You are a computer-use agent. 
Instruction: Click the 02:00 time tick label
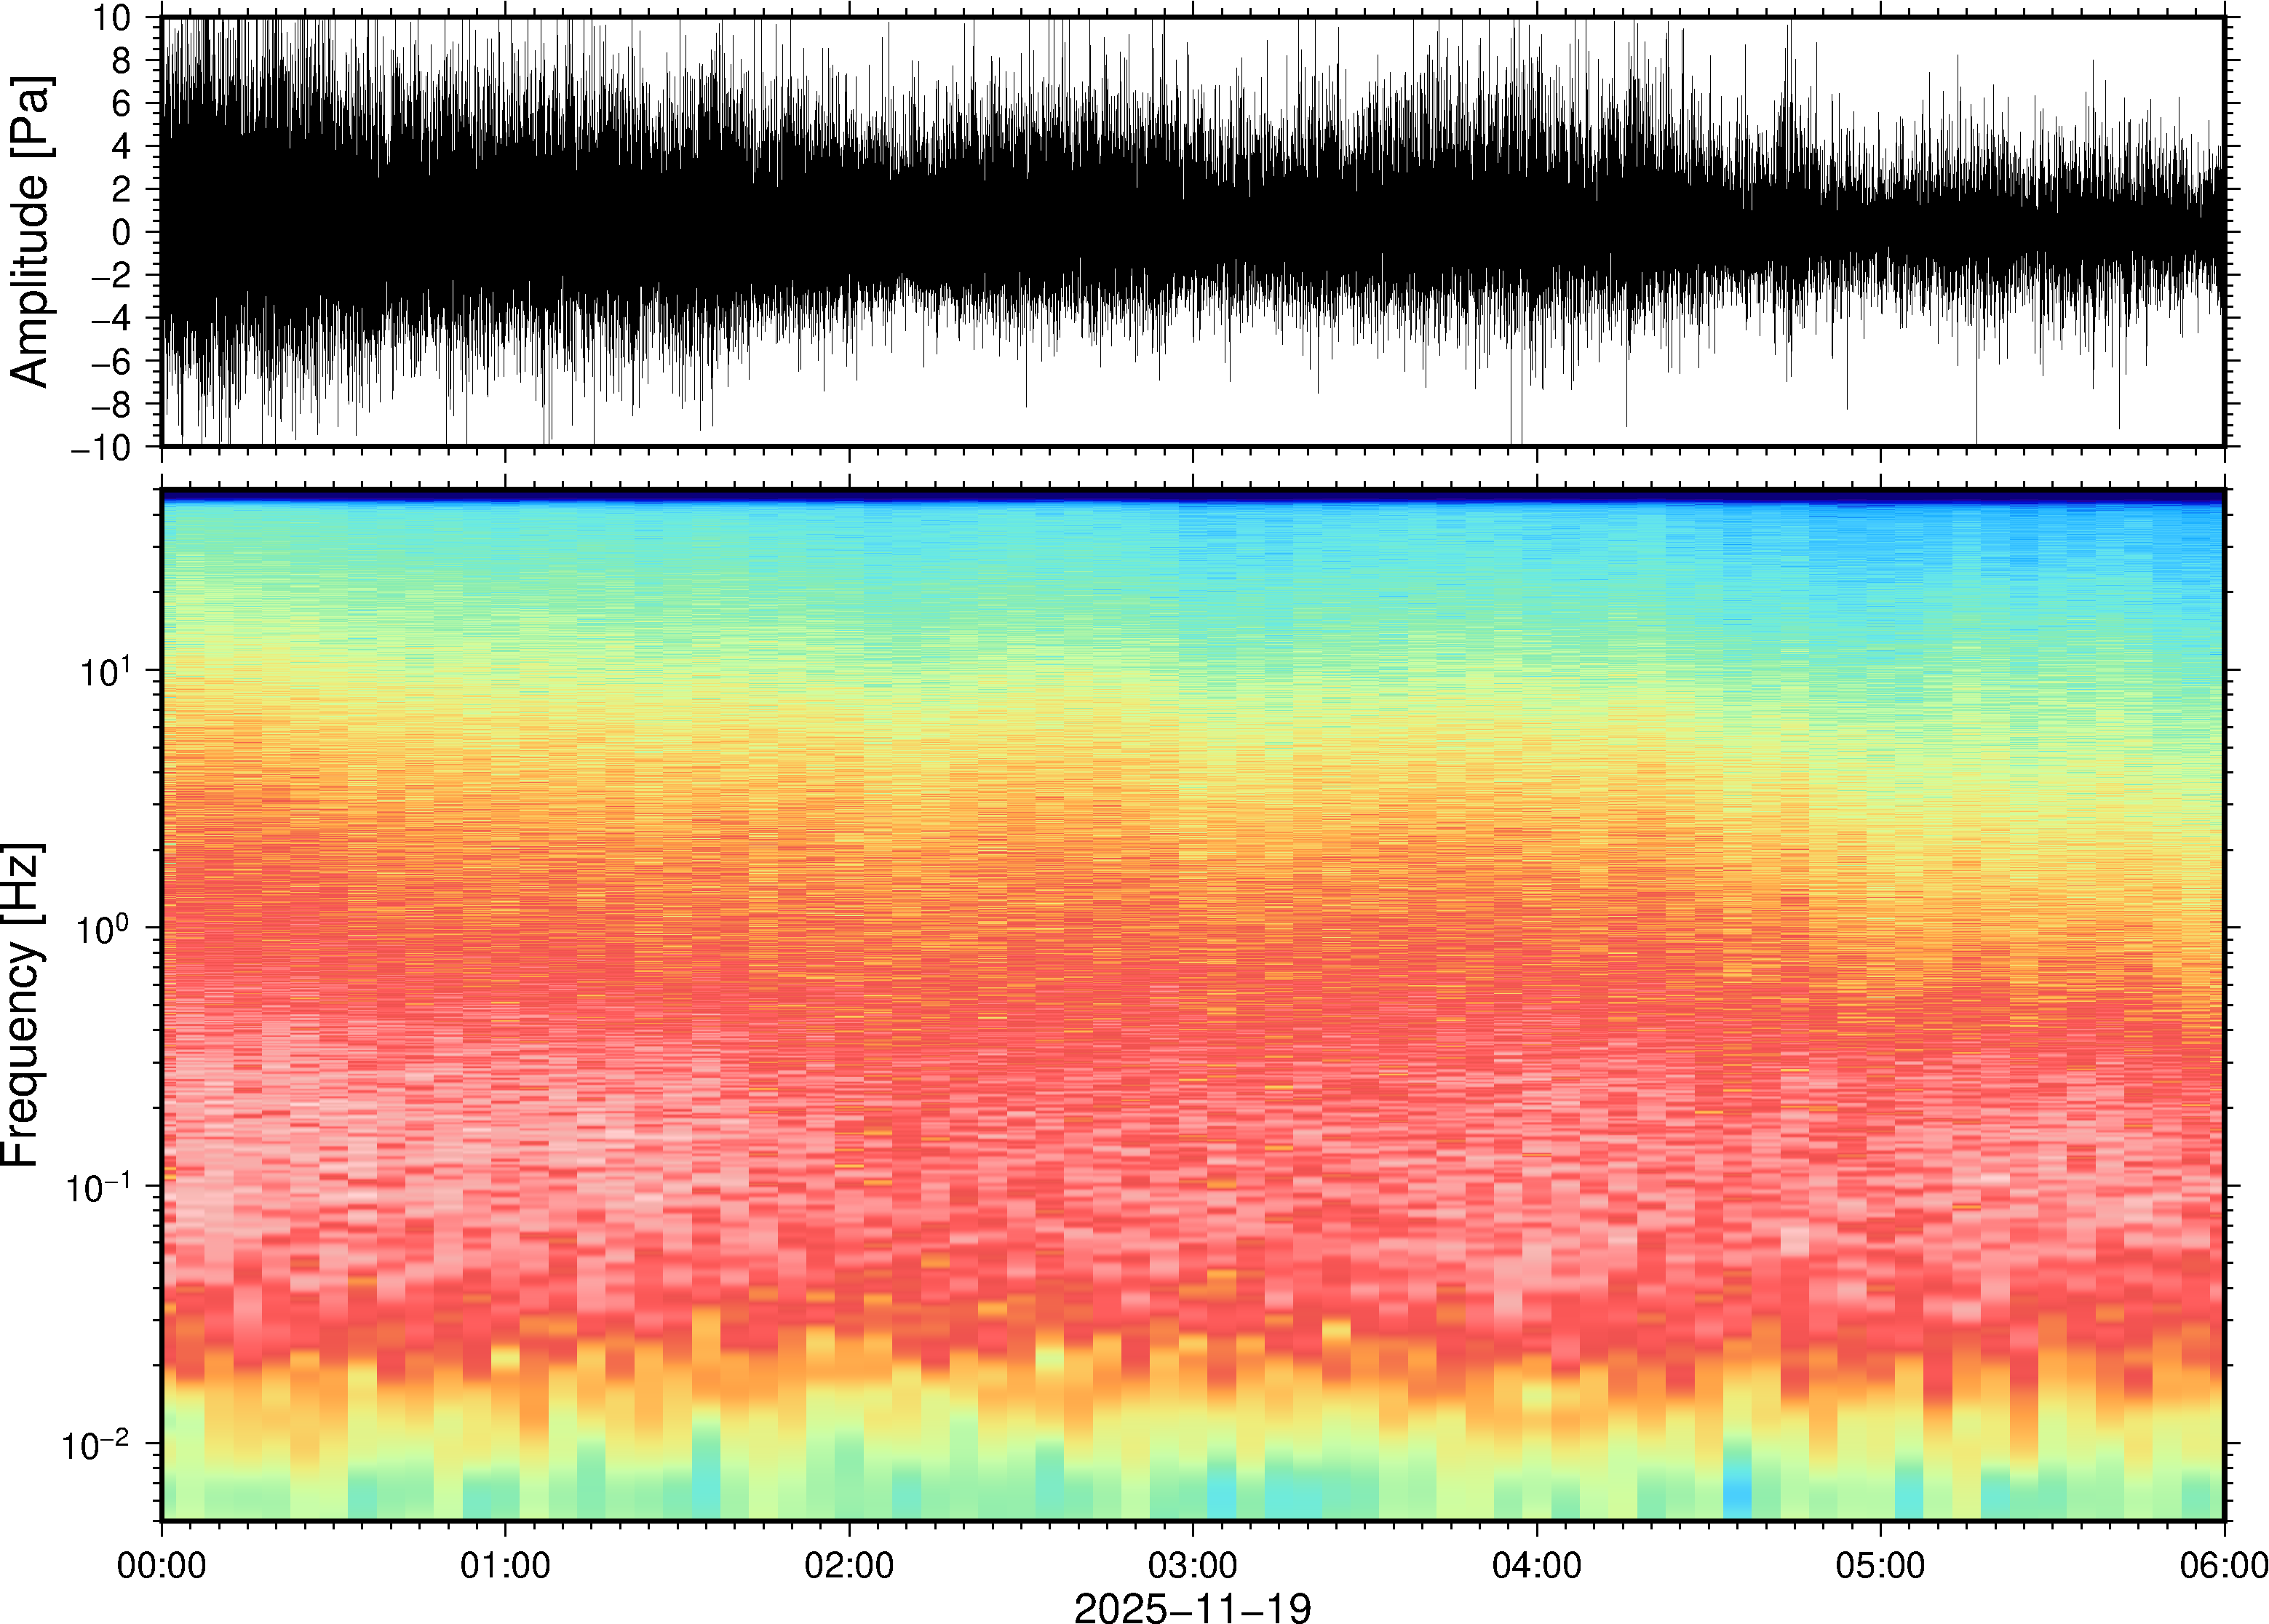[849, 1565]
